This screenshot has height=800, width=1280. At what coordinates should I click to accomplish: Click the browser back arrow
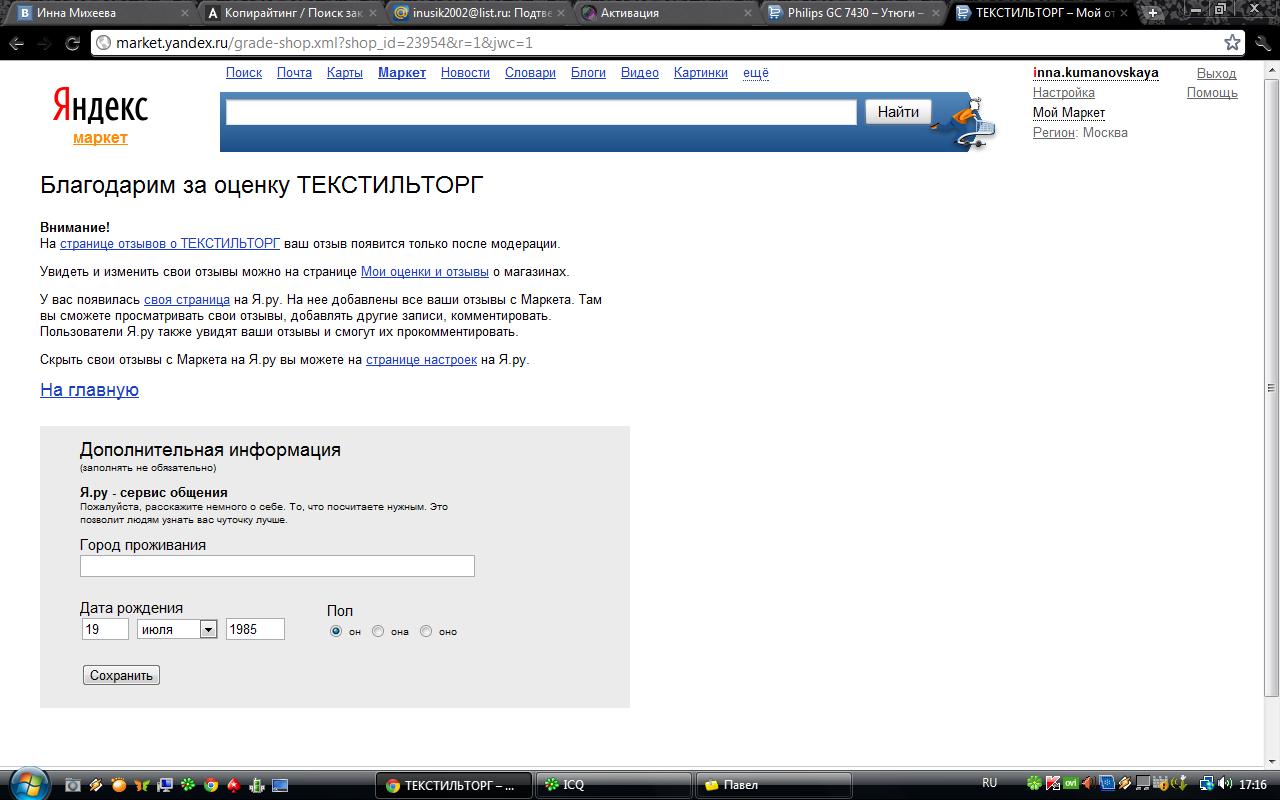coord(17,43)
